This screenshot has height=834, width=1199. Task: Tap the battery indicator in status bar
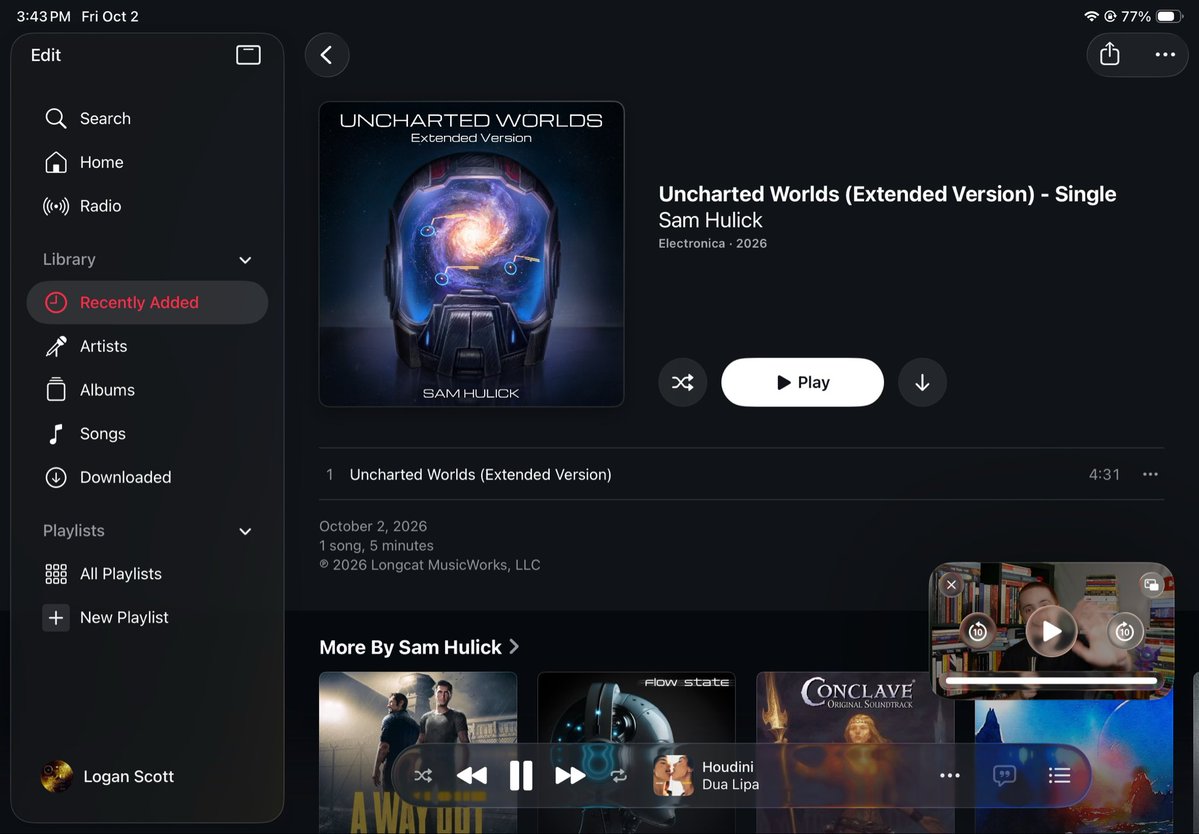coord(1170,16)
